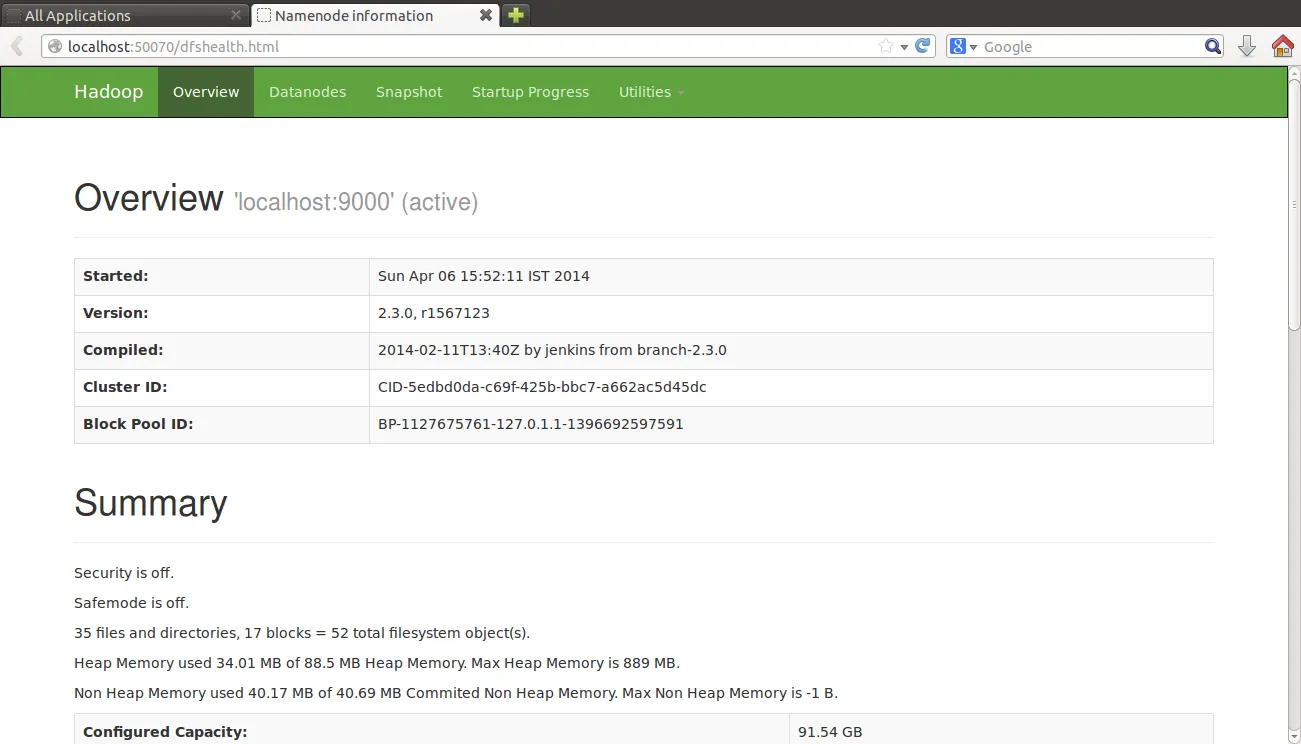
Task: Go back using the back arrow
Action: (x=16, y=45)
